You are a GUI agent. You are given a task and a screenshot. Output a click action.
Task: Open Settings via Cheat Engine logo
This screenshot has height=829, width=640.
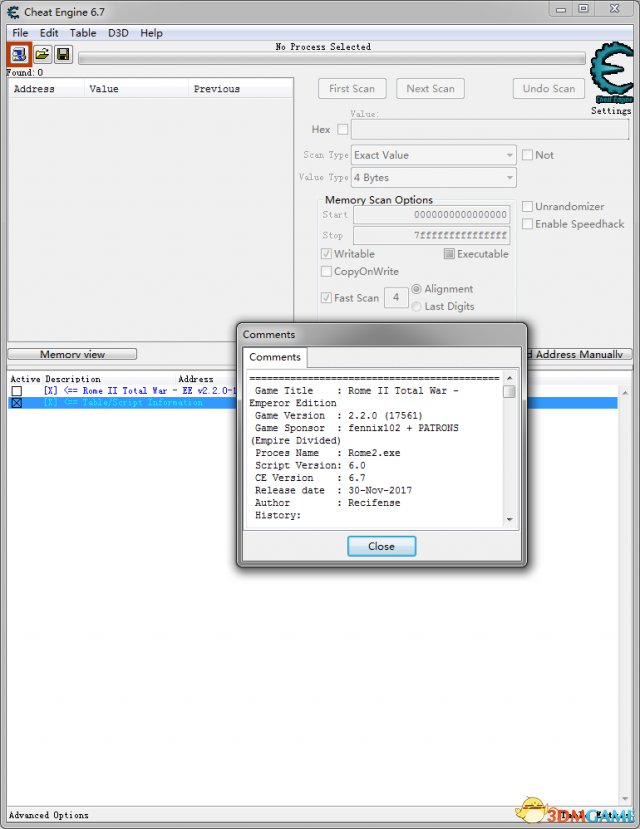pos(611,72)
